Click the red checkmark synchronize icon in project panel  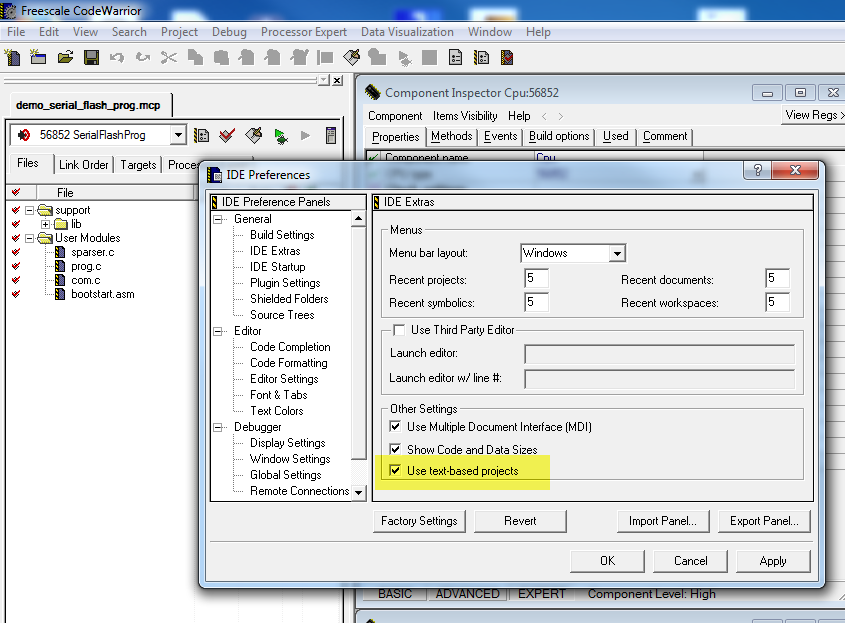(227, 135)
